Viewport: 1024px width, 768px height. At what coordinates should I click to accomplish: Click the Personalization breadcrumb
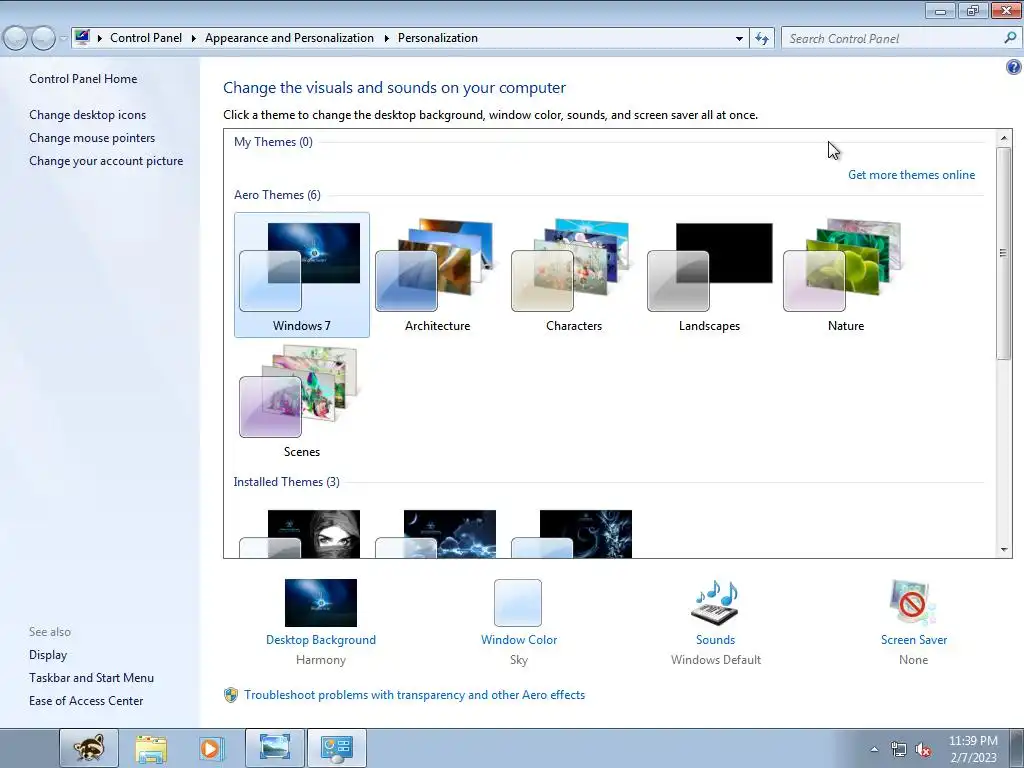(x=438, y=38)
